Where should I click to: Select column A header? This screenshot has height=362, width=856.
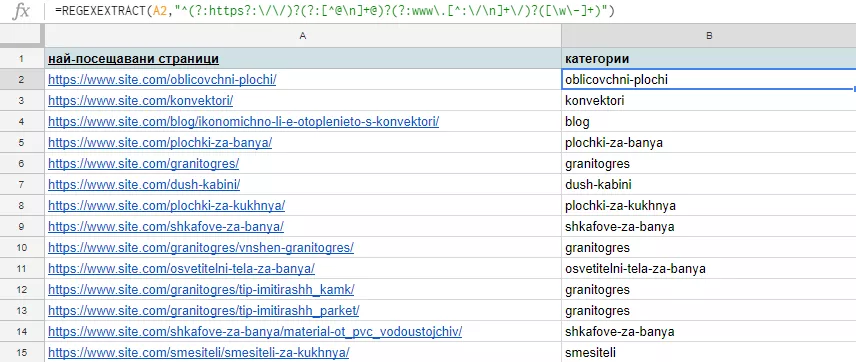[303, 35]
